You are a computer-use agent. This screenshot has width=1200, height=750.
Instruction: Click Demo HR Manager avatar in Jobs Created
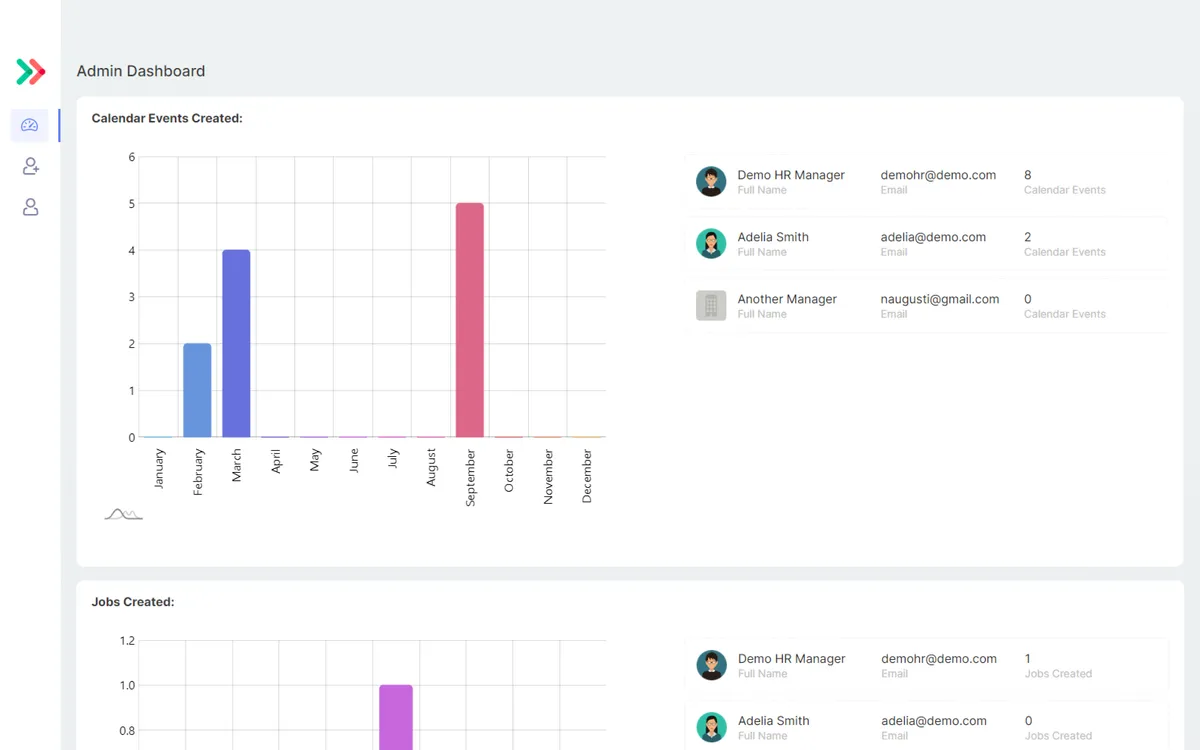[711, 665]
